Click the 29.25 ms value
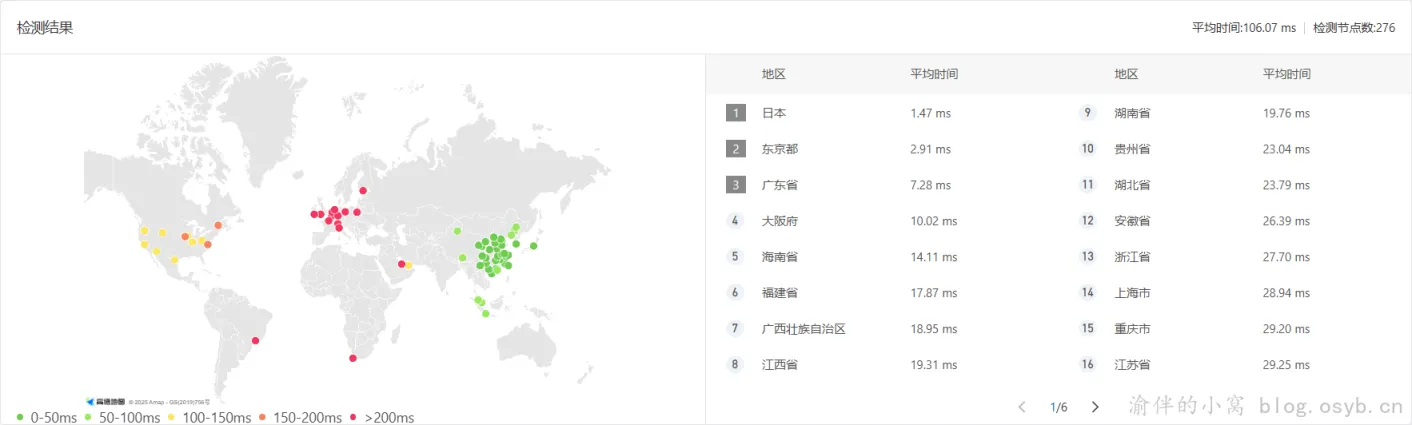This screenshot has width=1412, height=425. tap(1286, 365)
